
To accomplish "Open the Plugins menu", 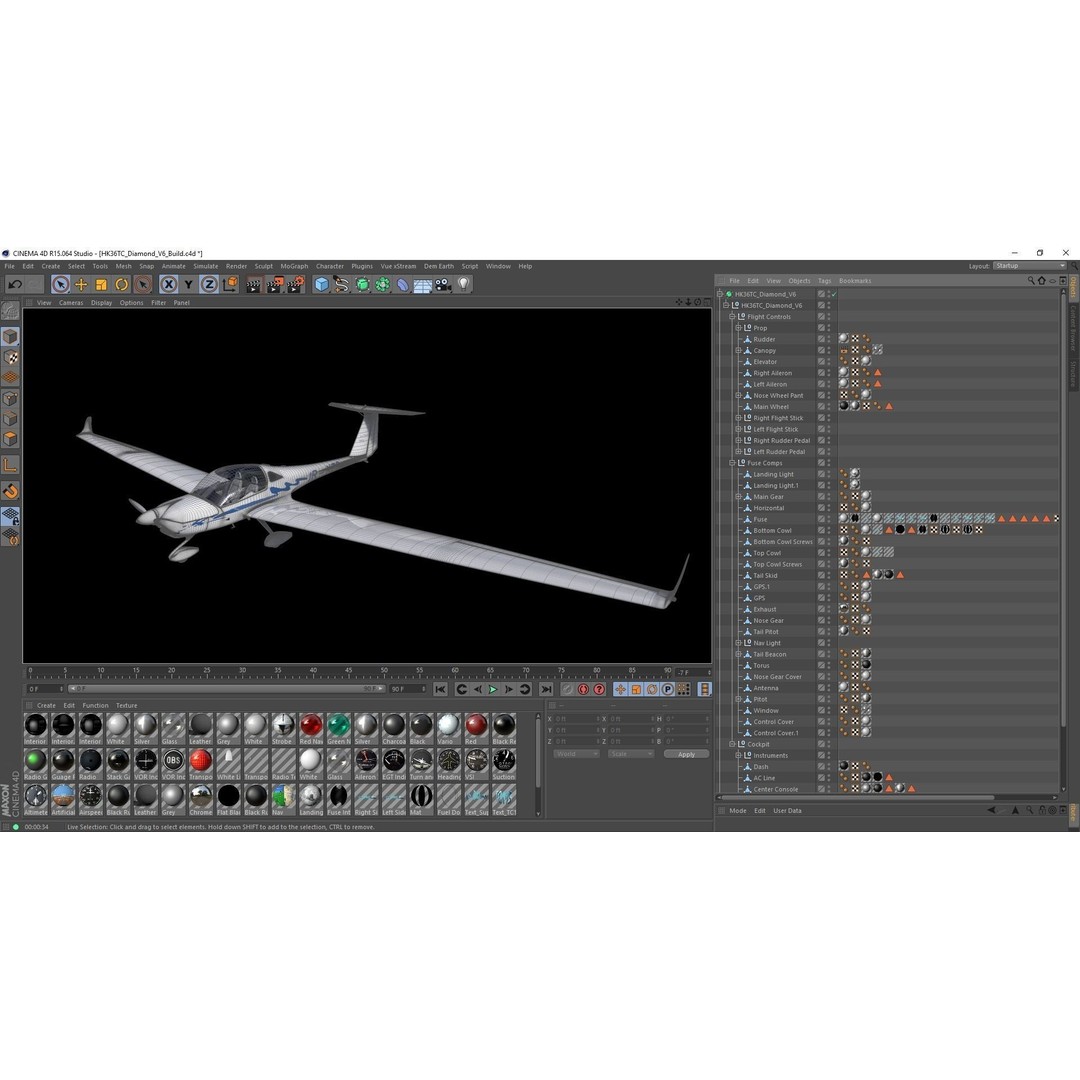I will pos(362,267).
